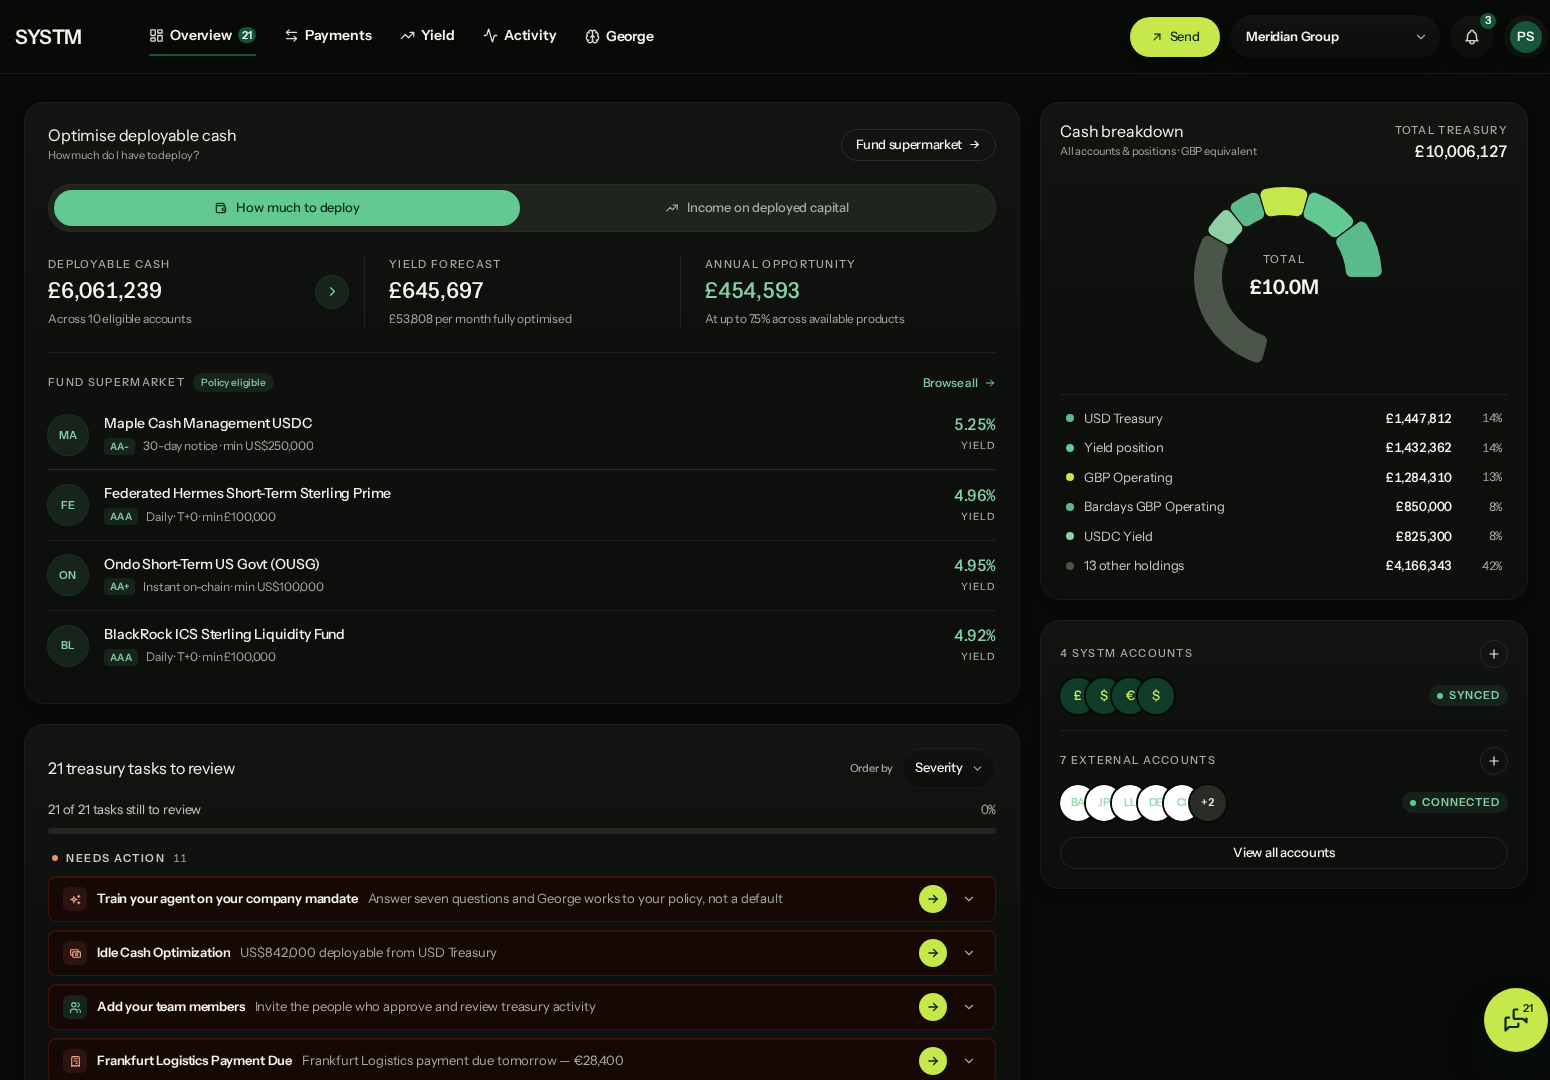The height and width of the screenshot is (1080, 1550).
Task: Click the +2 more external accounts badge
Action: coord(1208,803)
